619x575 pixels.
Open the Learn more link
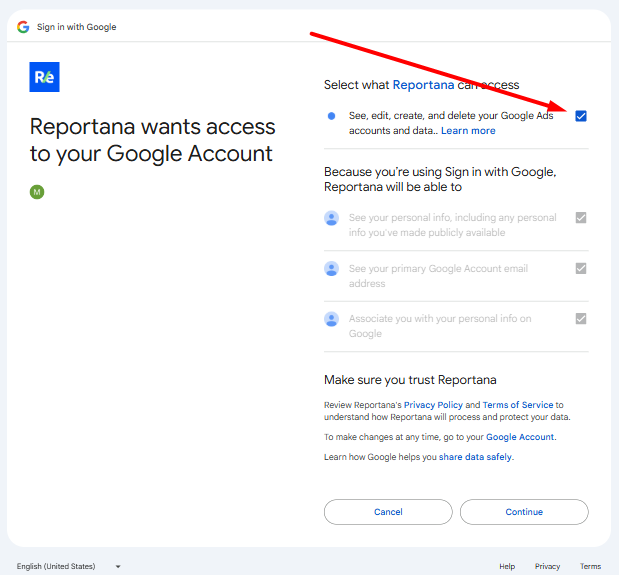click(x=468, y=131)
